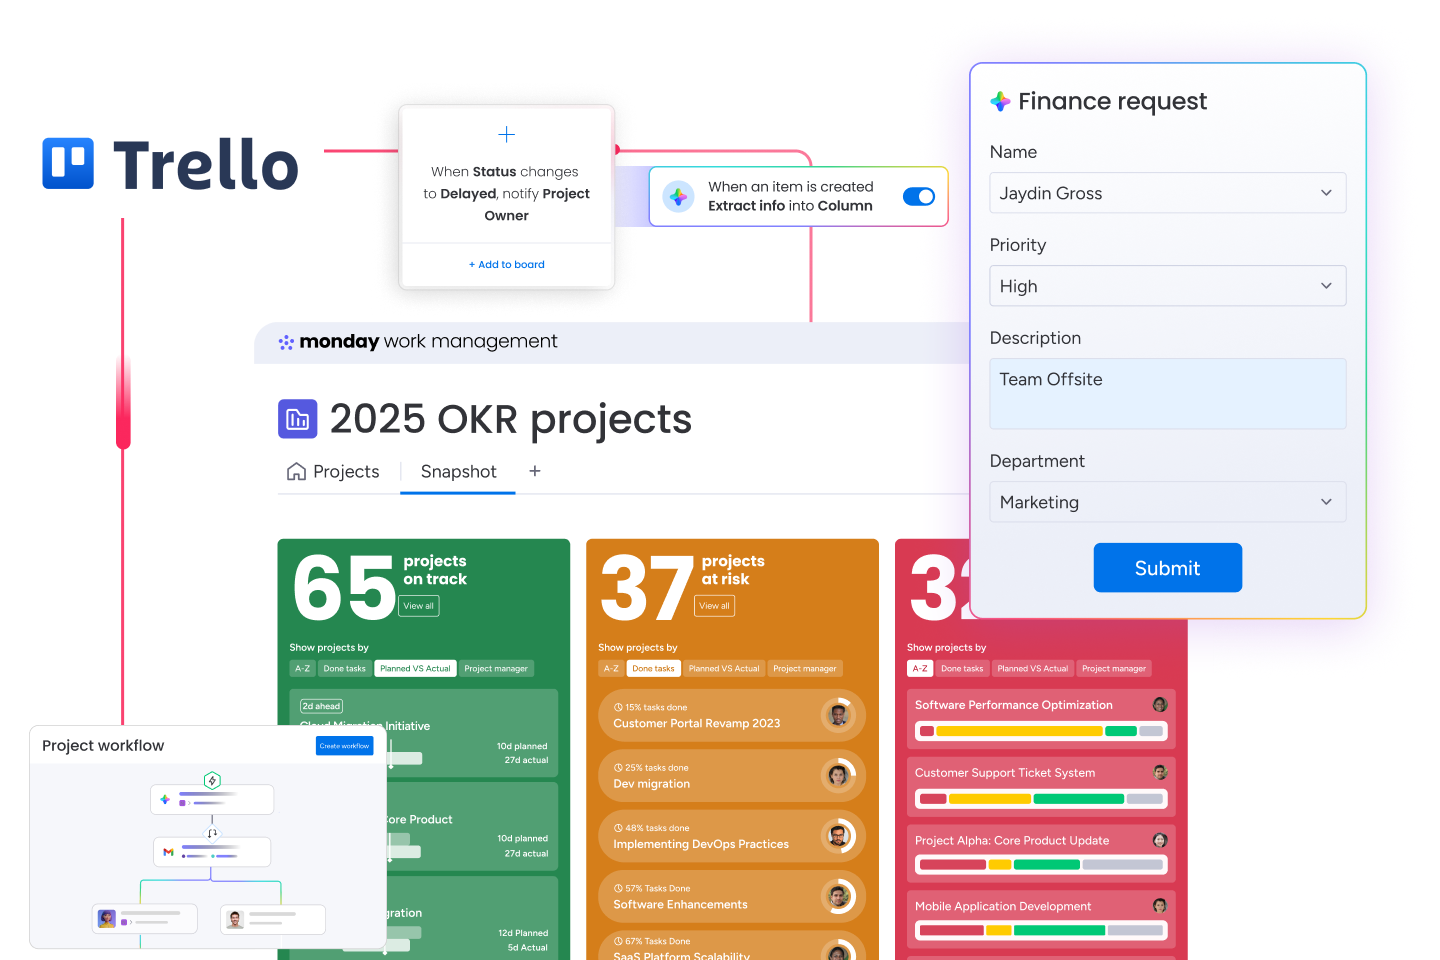This screenshot has width=1440, height=960.
Task: Click the home icon beside Projects
Action: 297,471
